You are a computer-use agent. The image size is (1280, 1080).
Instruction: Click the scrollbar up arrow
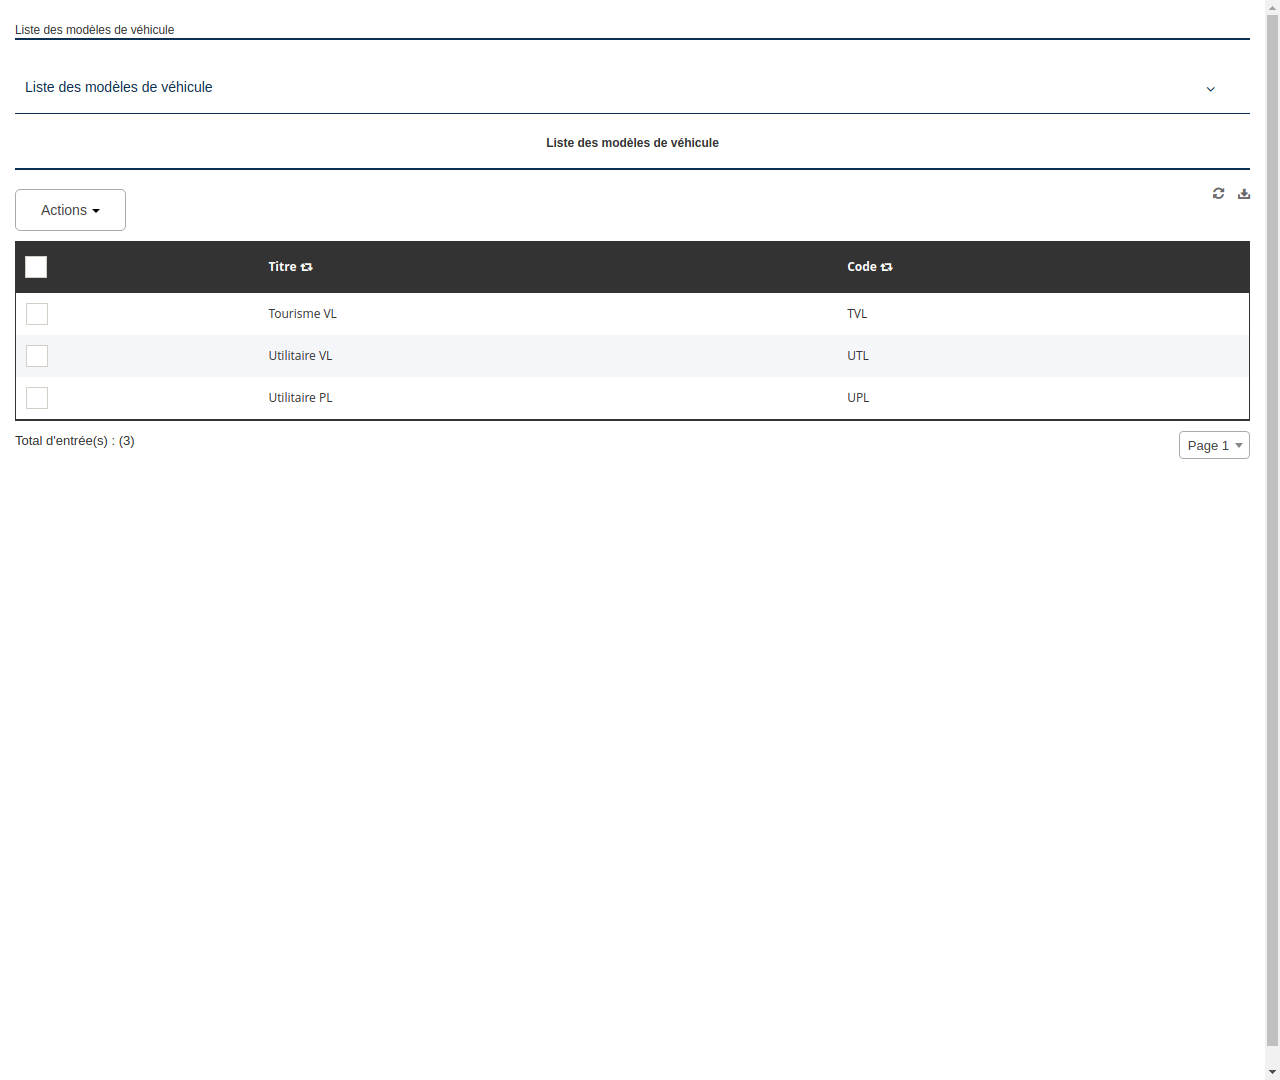(1273, 6)
